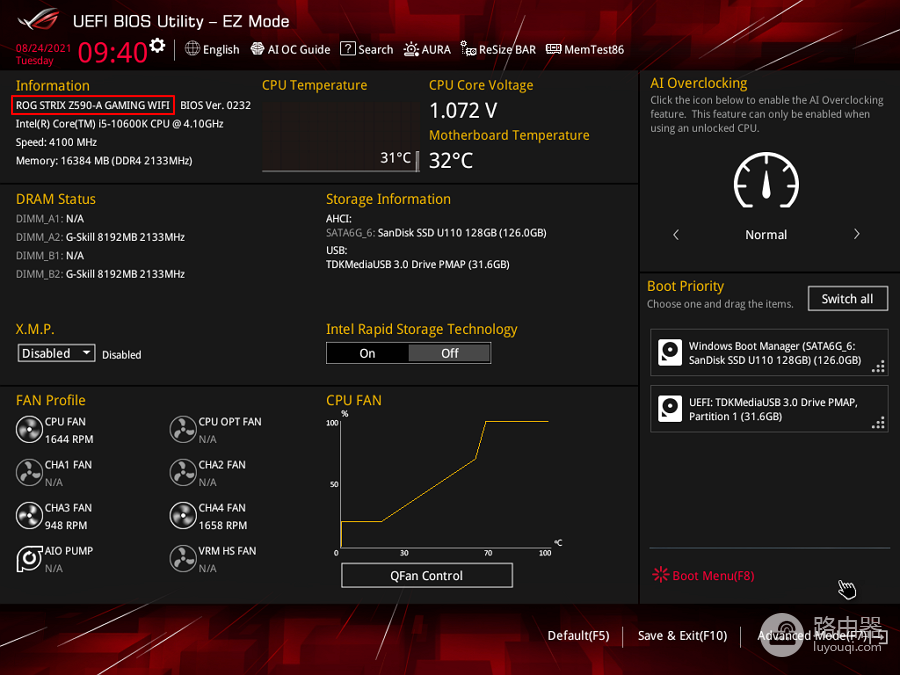The width and height of the screenshot is (900, 675).
Task: Click BIOS Ver. 0232 text
Action: 215,105
